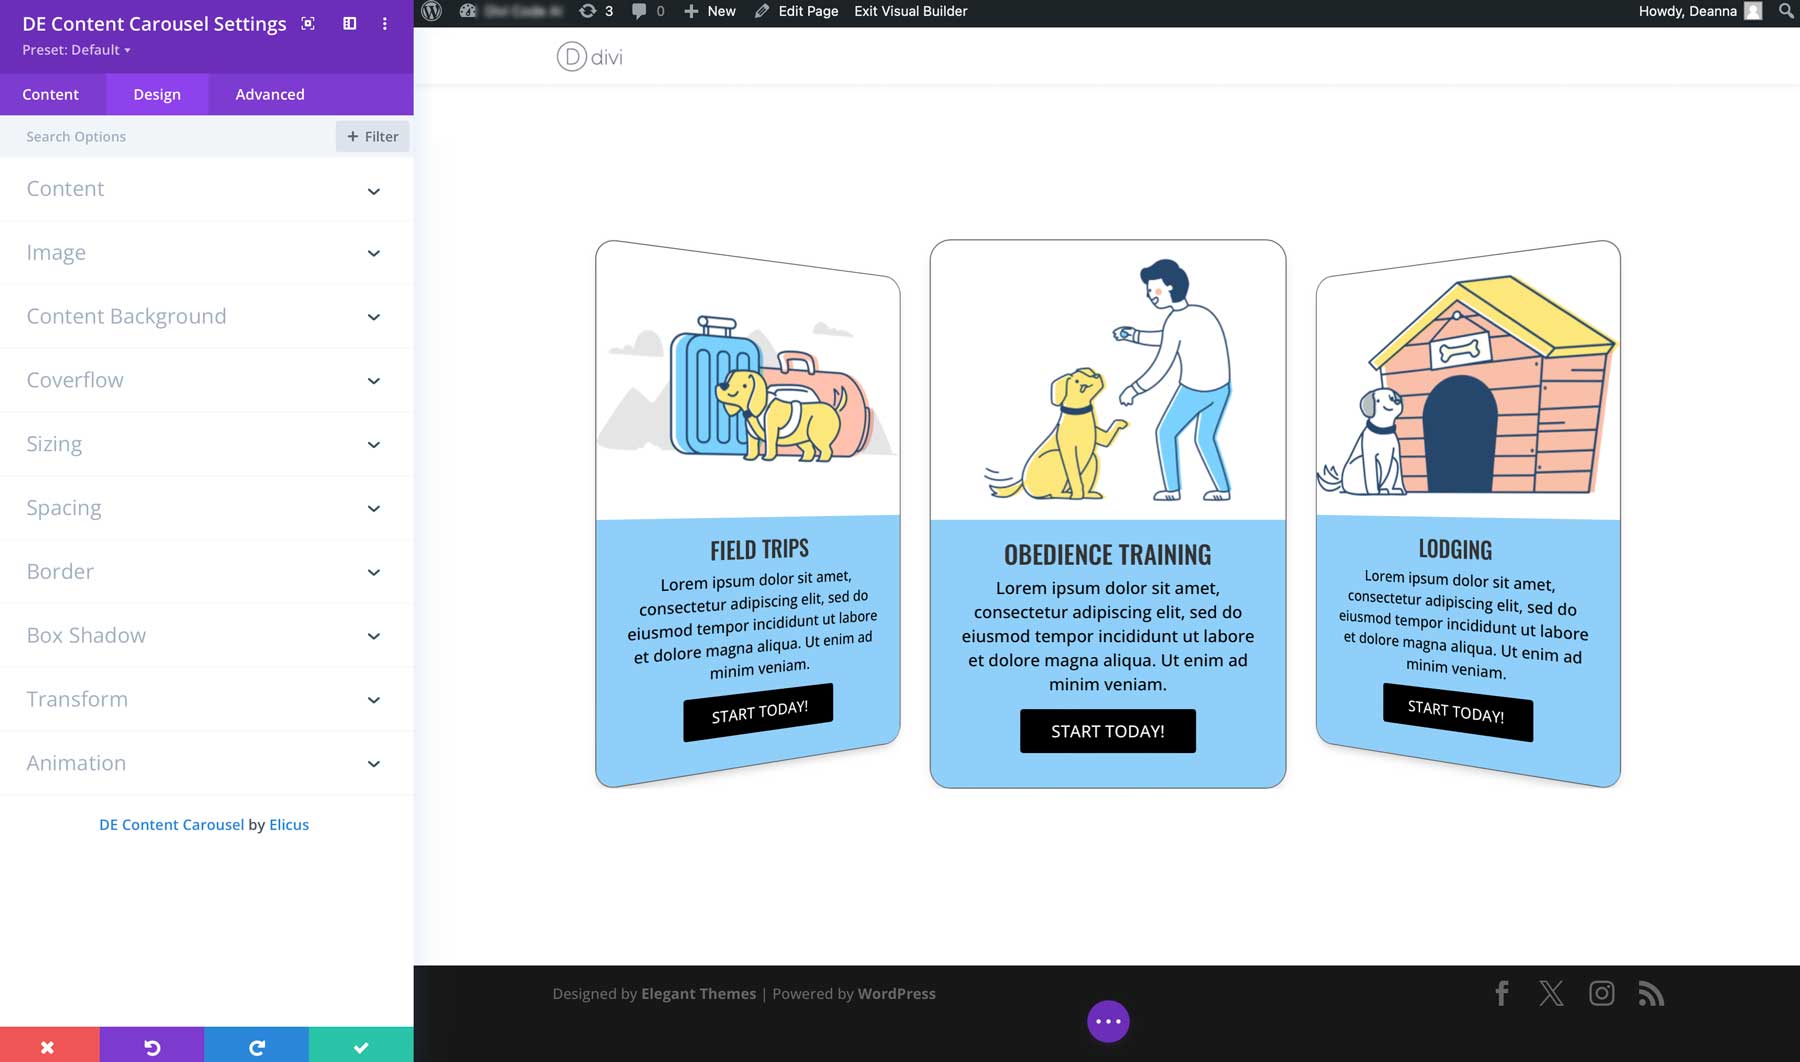Image resolution: width=1800 pixels, height=1062 pixels.
Task: Expand the Image settings group
Action: pos(206,253)
